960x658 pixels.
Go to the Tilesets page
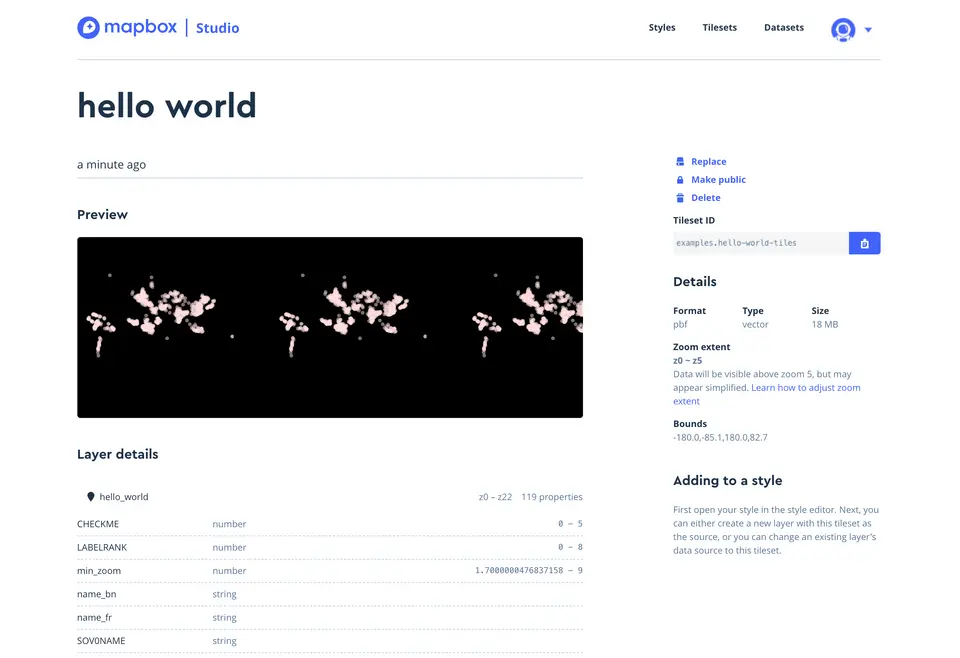click(719, 28)
